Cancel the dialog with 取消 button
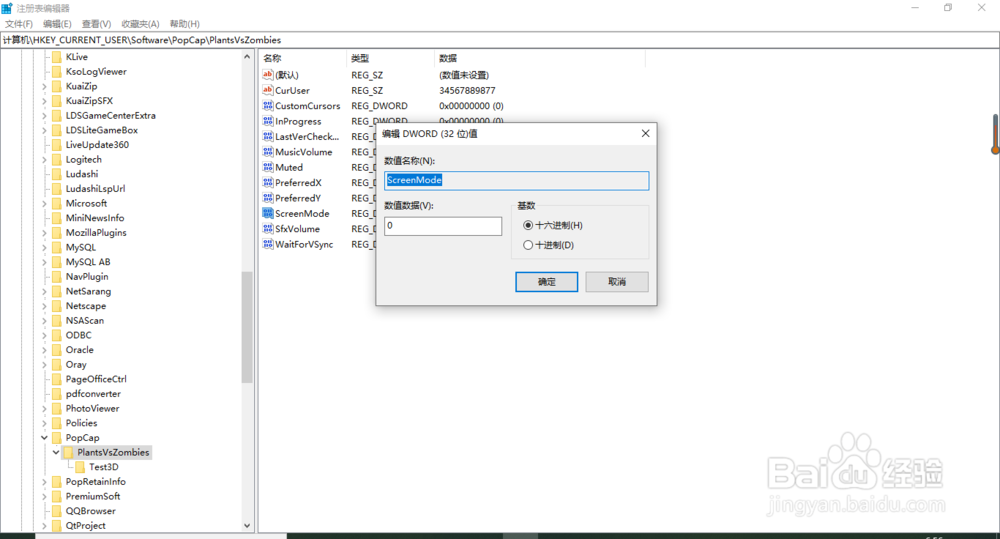1000x539 pixels. pos(617,281)
